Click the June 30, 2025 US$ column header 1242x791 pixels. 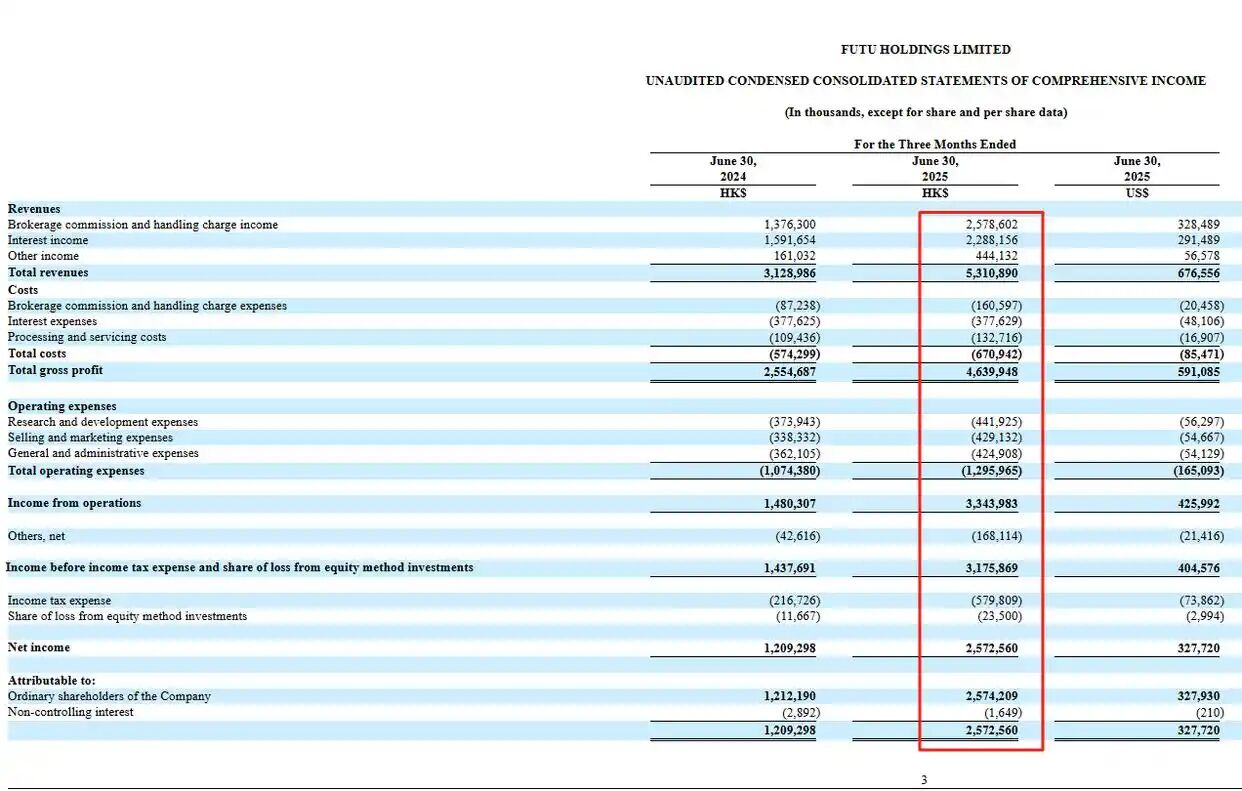tap(1137, 176)
